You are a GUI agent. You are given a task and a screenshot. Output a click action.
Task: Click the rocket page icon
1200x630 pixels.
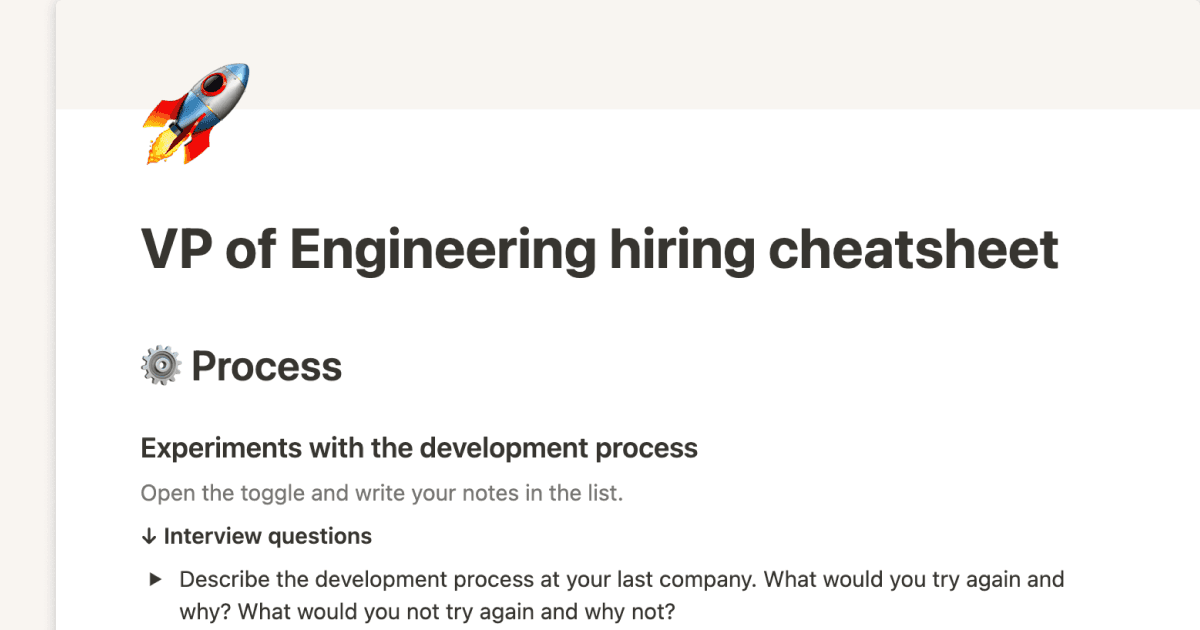point(195,113)
